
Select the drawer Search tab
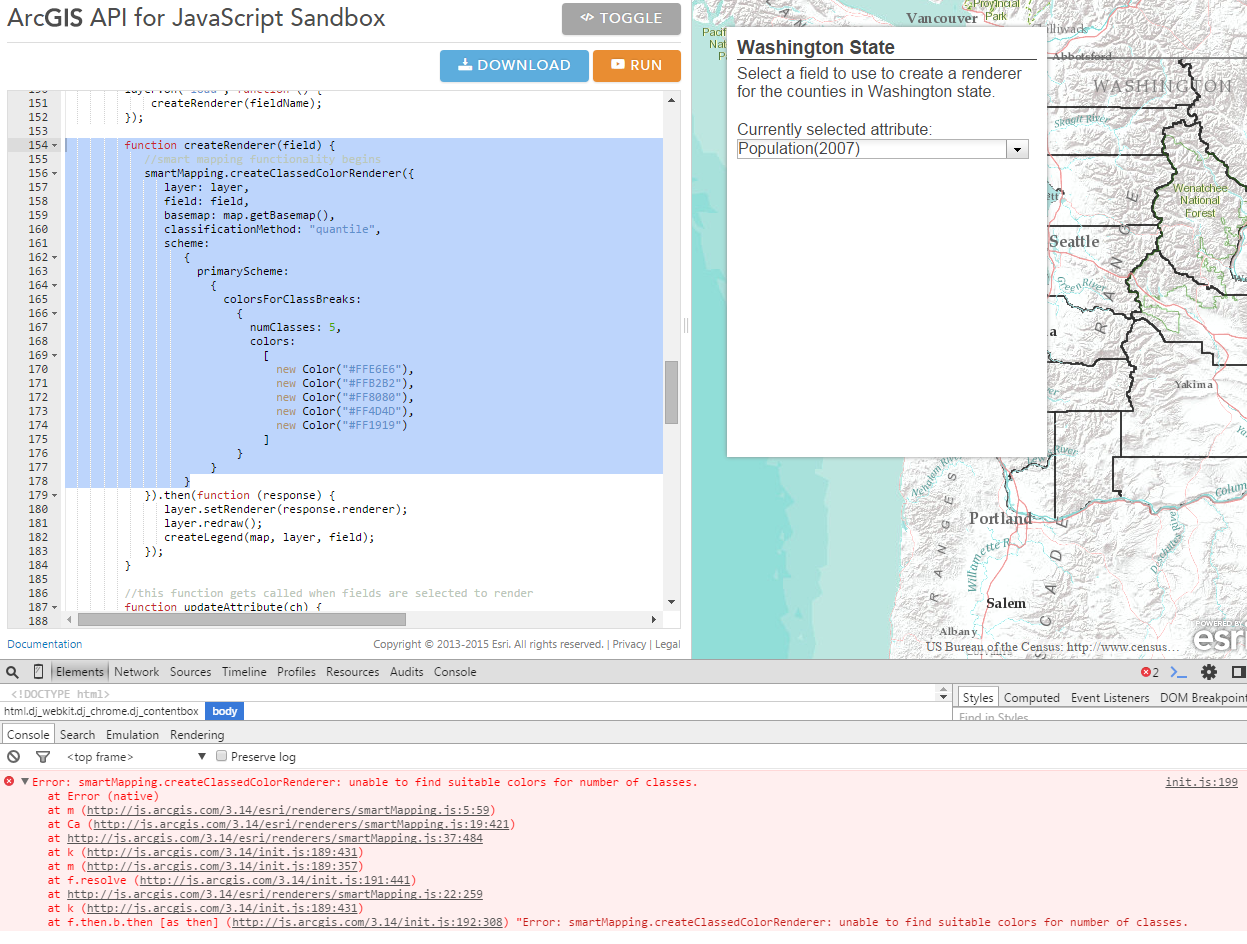click(77, 735)
